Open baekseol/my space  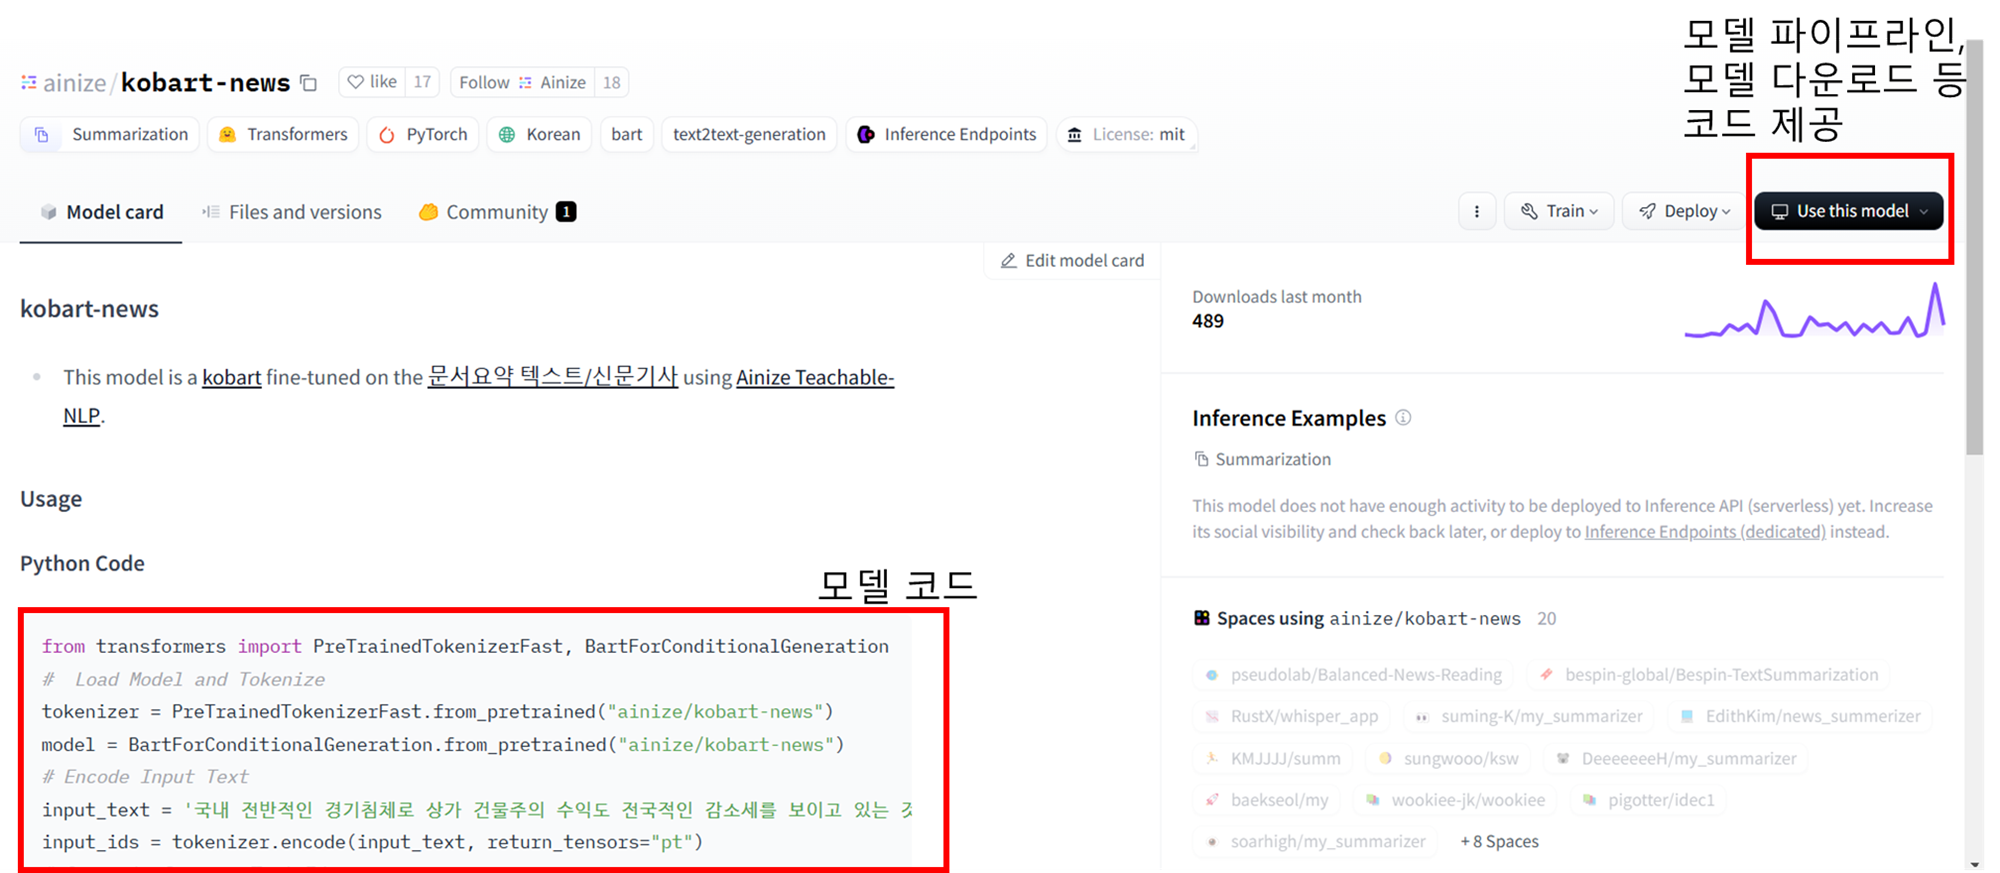pyautogui.click(x=1267, y=800)
